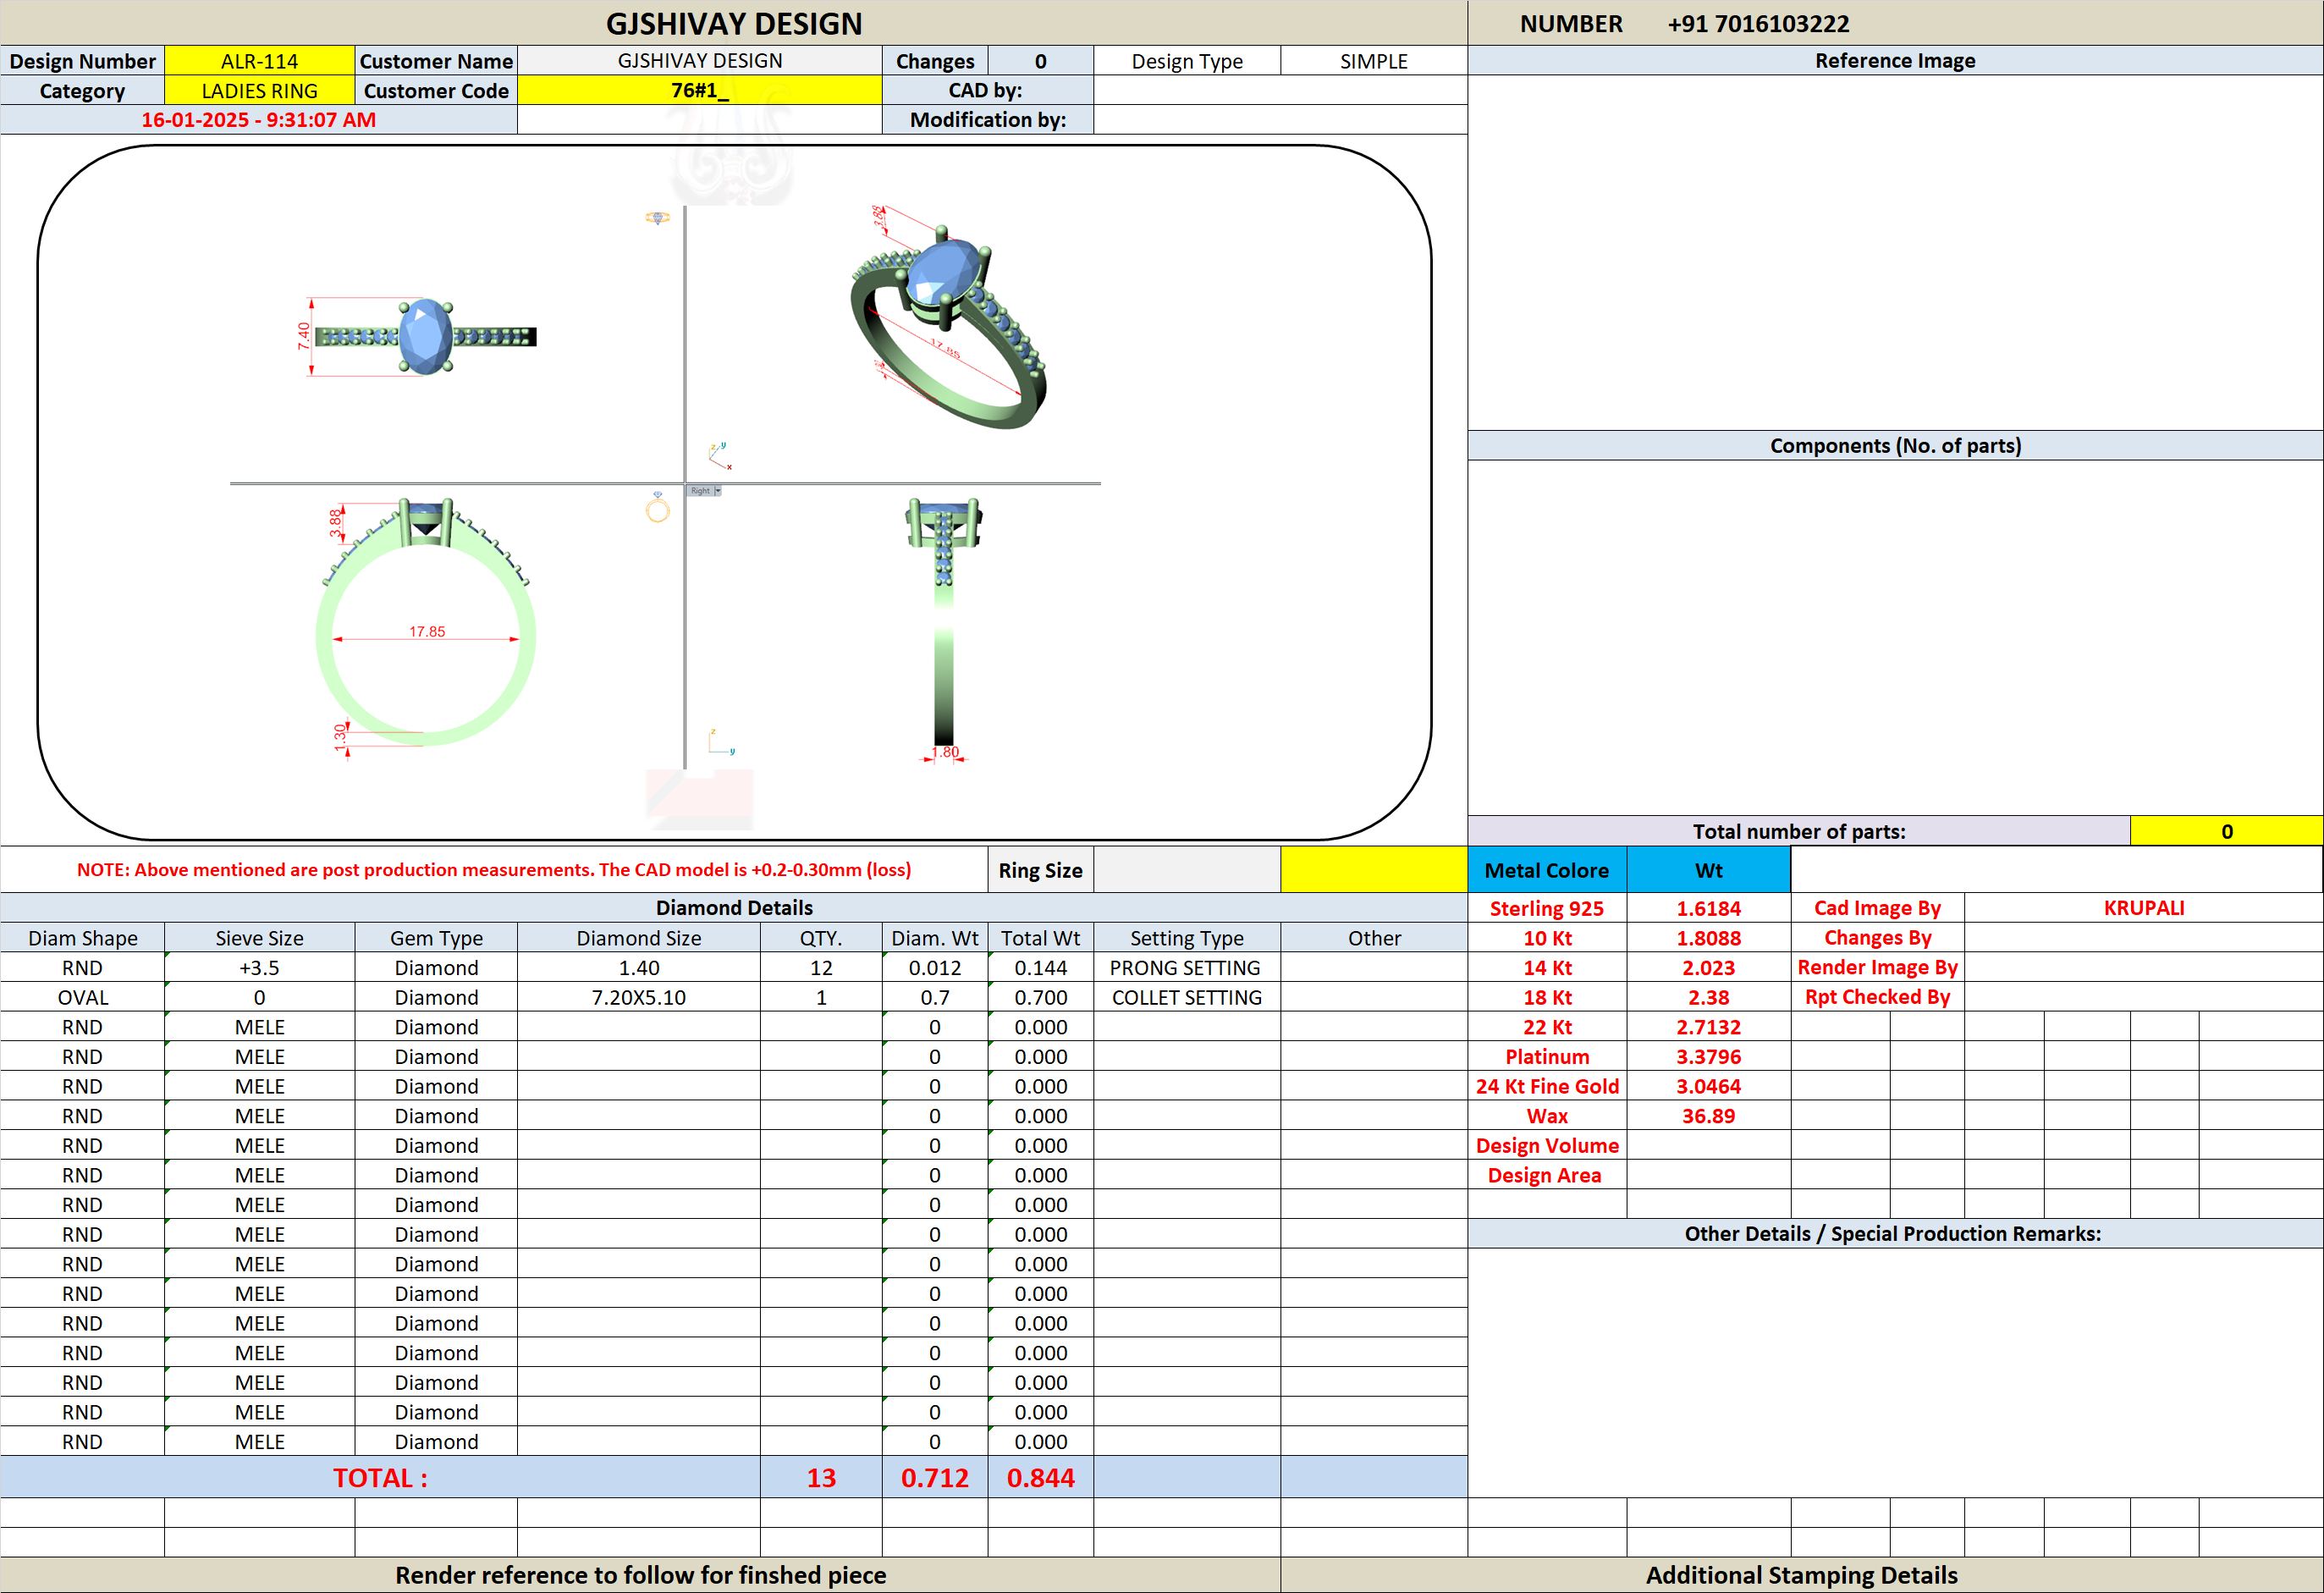Click the XYZ axis gizmo in perspective view

click(720, 455)
